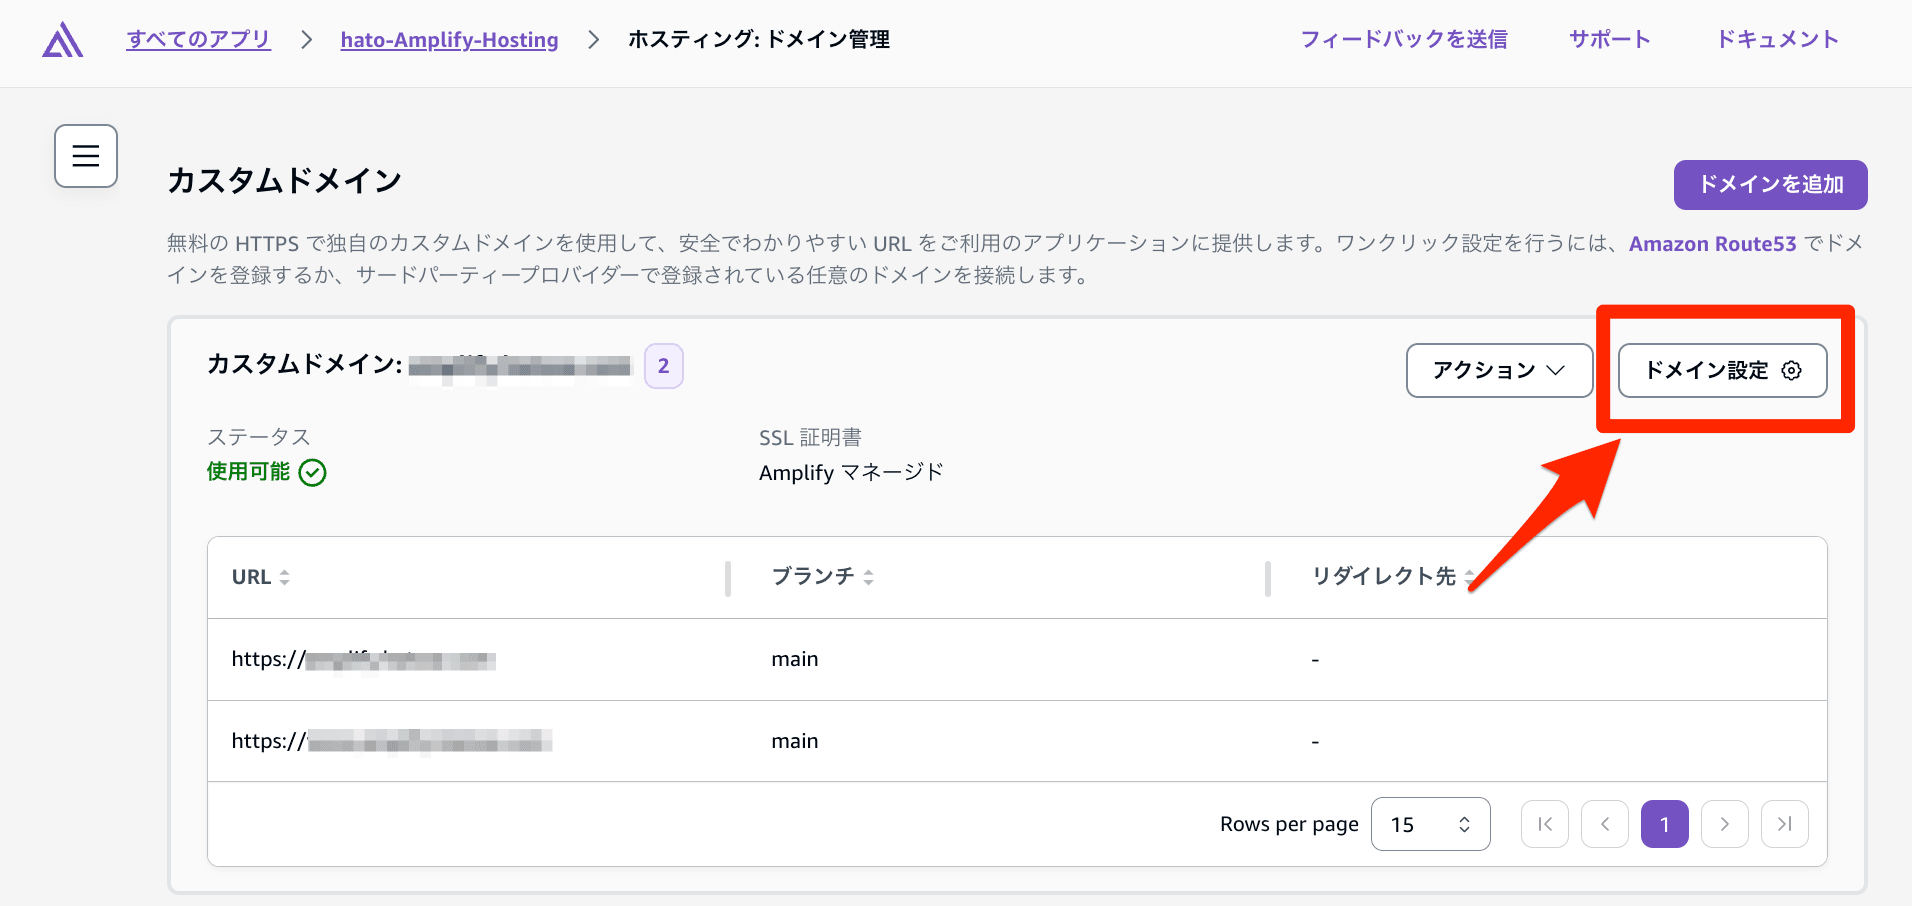Go to last page pagination icon
The width and height of the screenshot is (1912, 906).
click(x=1785, y=824)
